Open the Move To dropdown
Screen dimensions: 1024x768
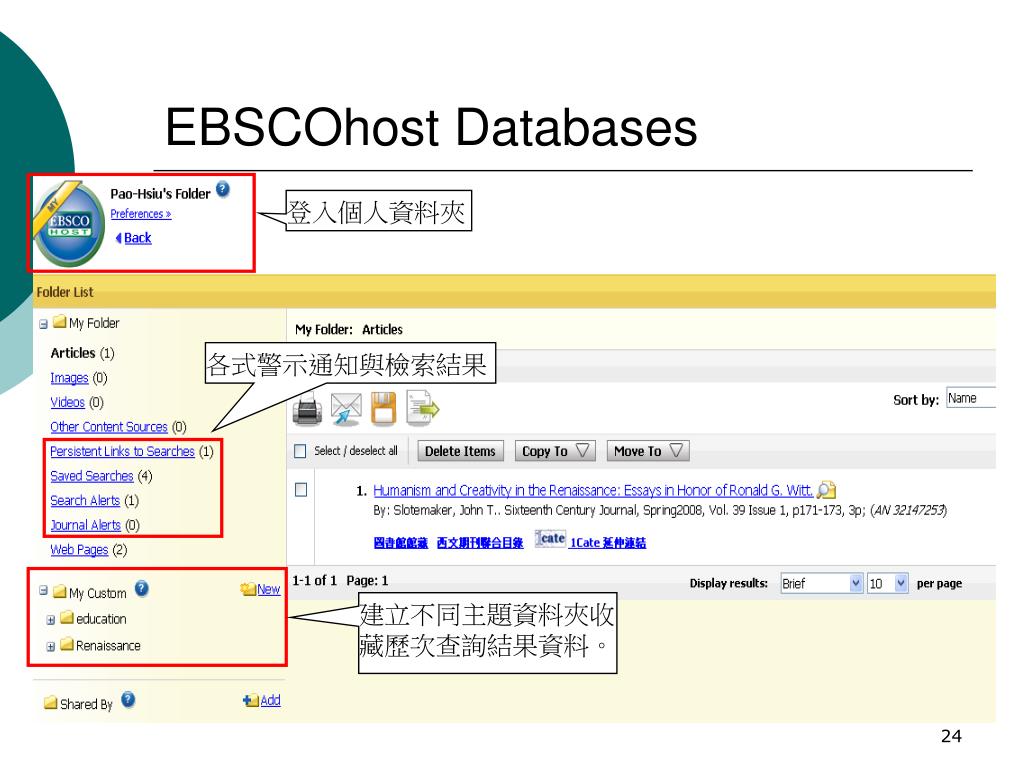[648, 451]
